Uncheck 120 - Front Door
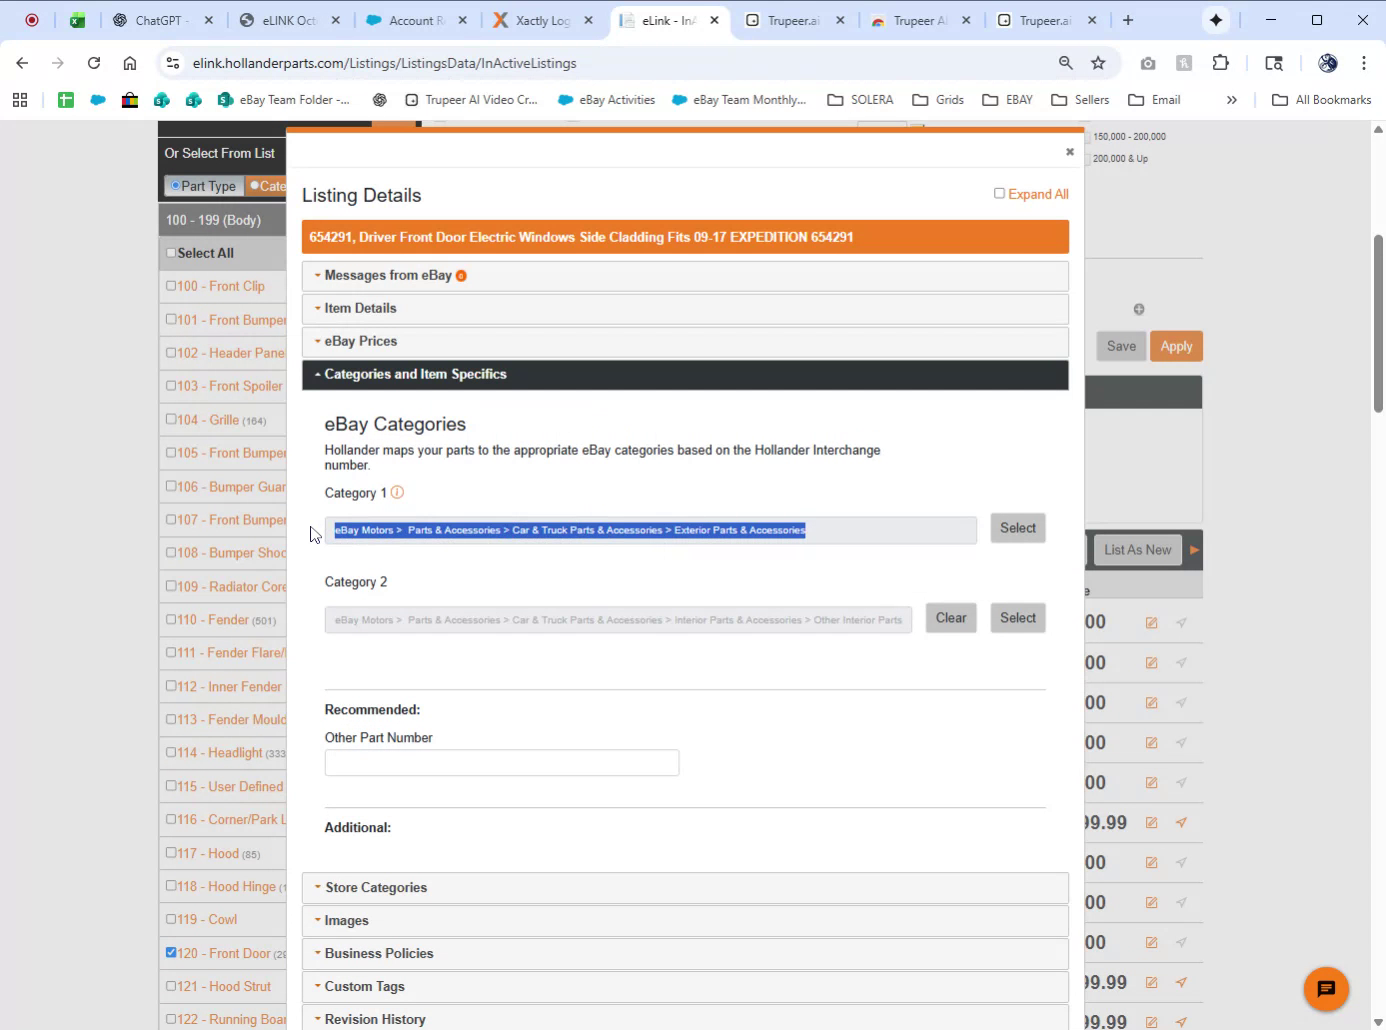 [171, 952]
